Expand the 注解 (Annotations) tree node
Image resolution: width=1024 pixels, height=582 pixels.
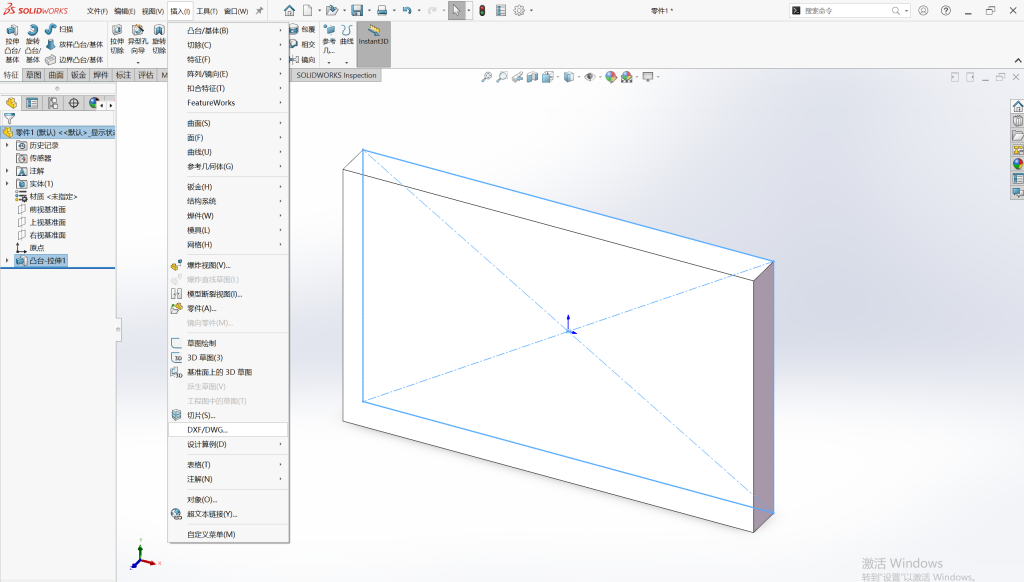pyautogui.click(x=7, y=170)
